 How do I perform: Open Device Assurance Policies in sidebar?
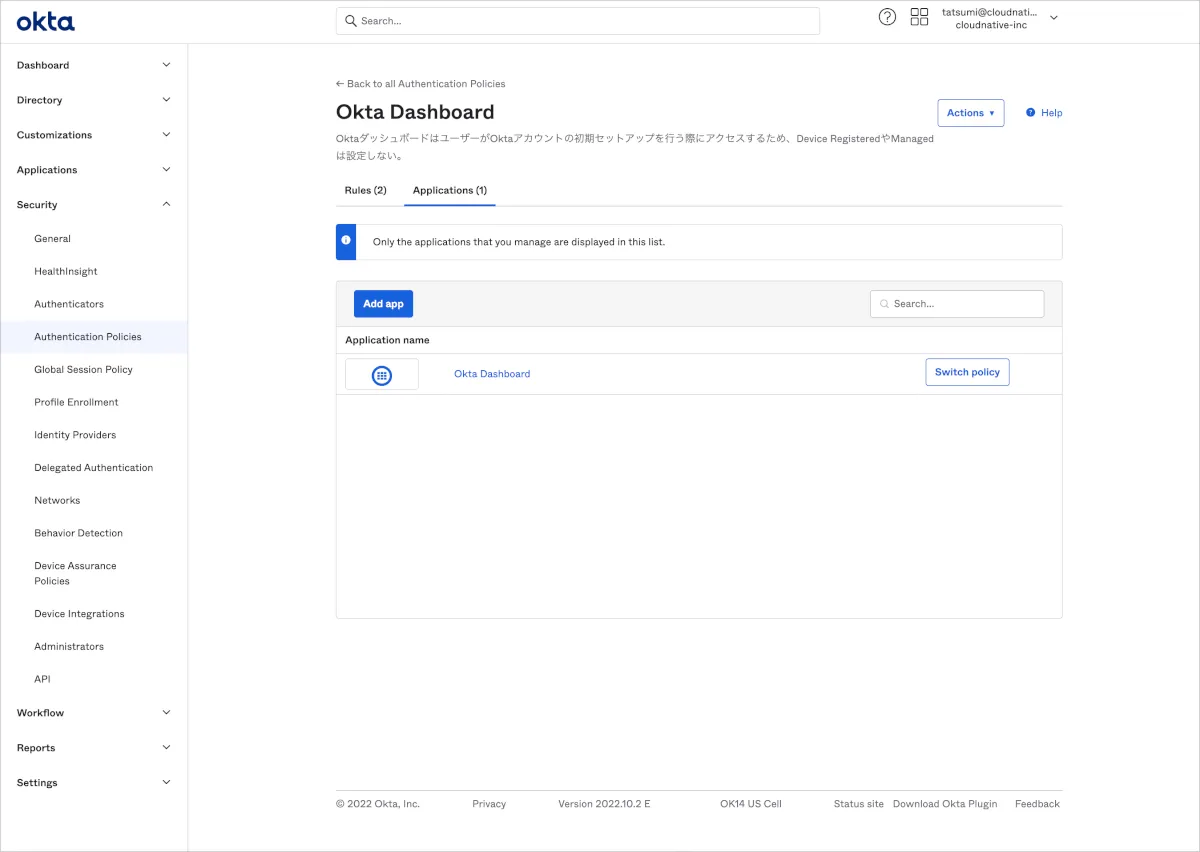75,573
